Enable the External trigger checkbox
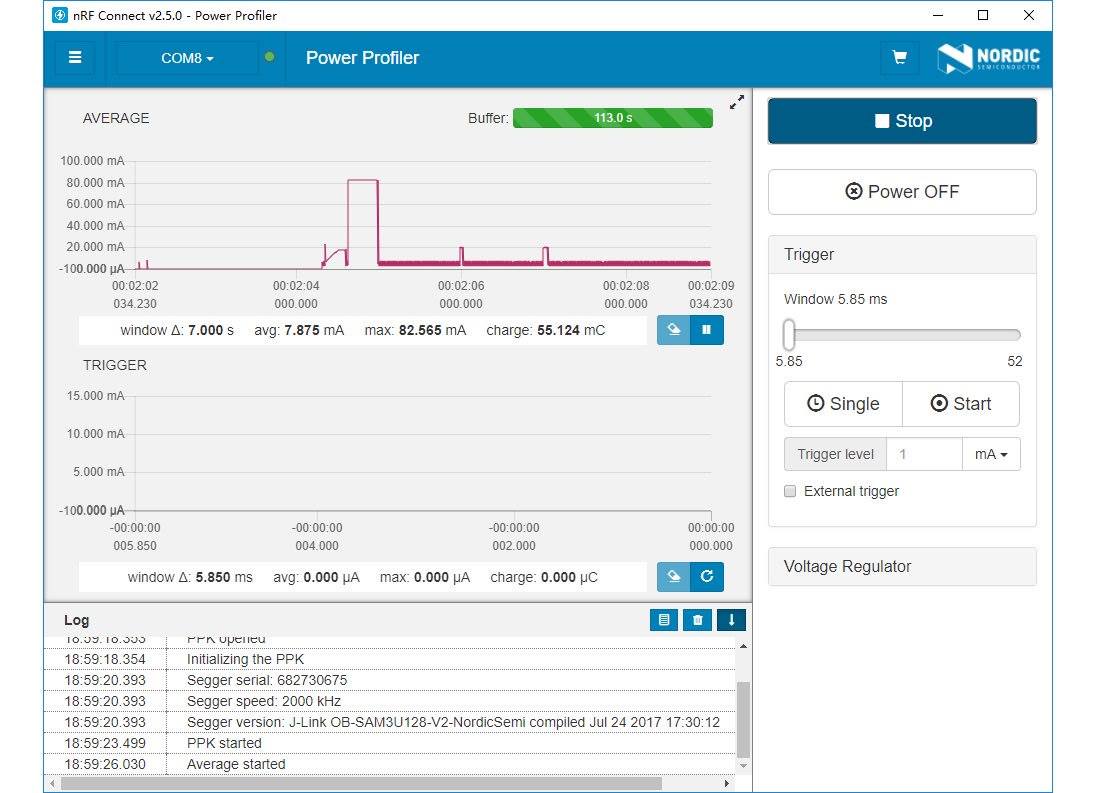The height and width of the screenshot is (793, 1096). [790, 491]
